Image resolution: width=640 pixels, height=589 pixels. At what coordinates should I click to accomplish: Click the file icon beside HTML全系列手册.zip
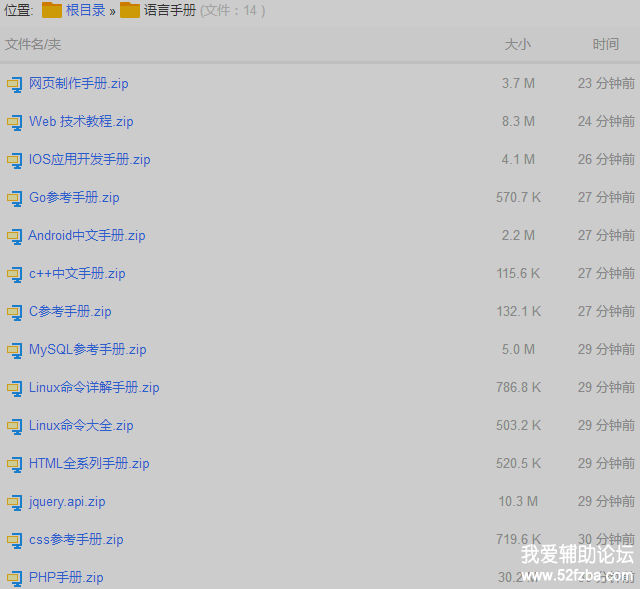pos(14,465)
